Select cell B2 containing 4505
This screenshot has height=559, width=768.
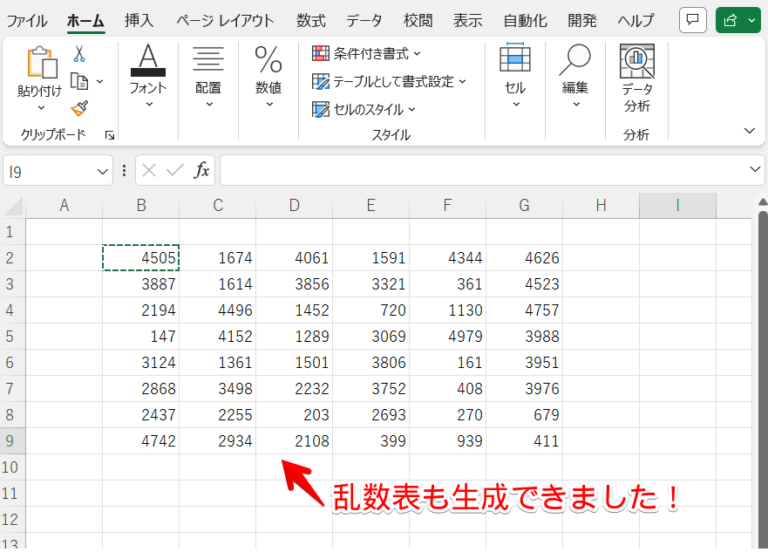point(141,258)
